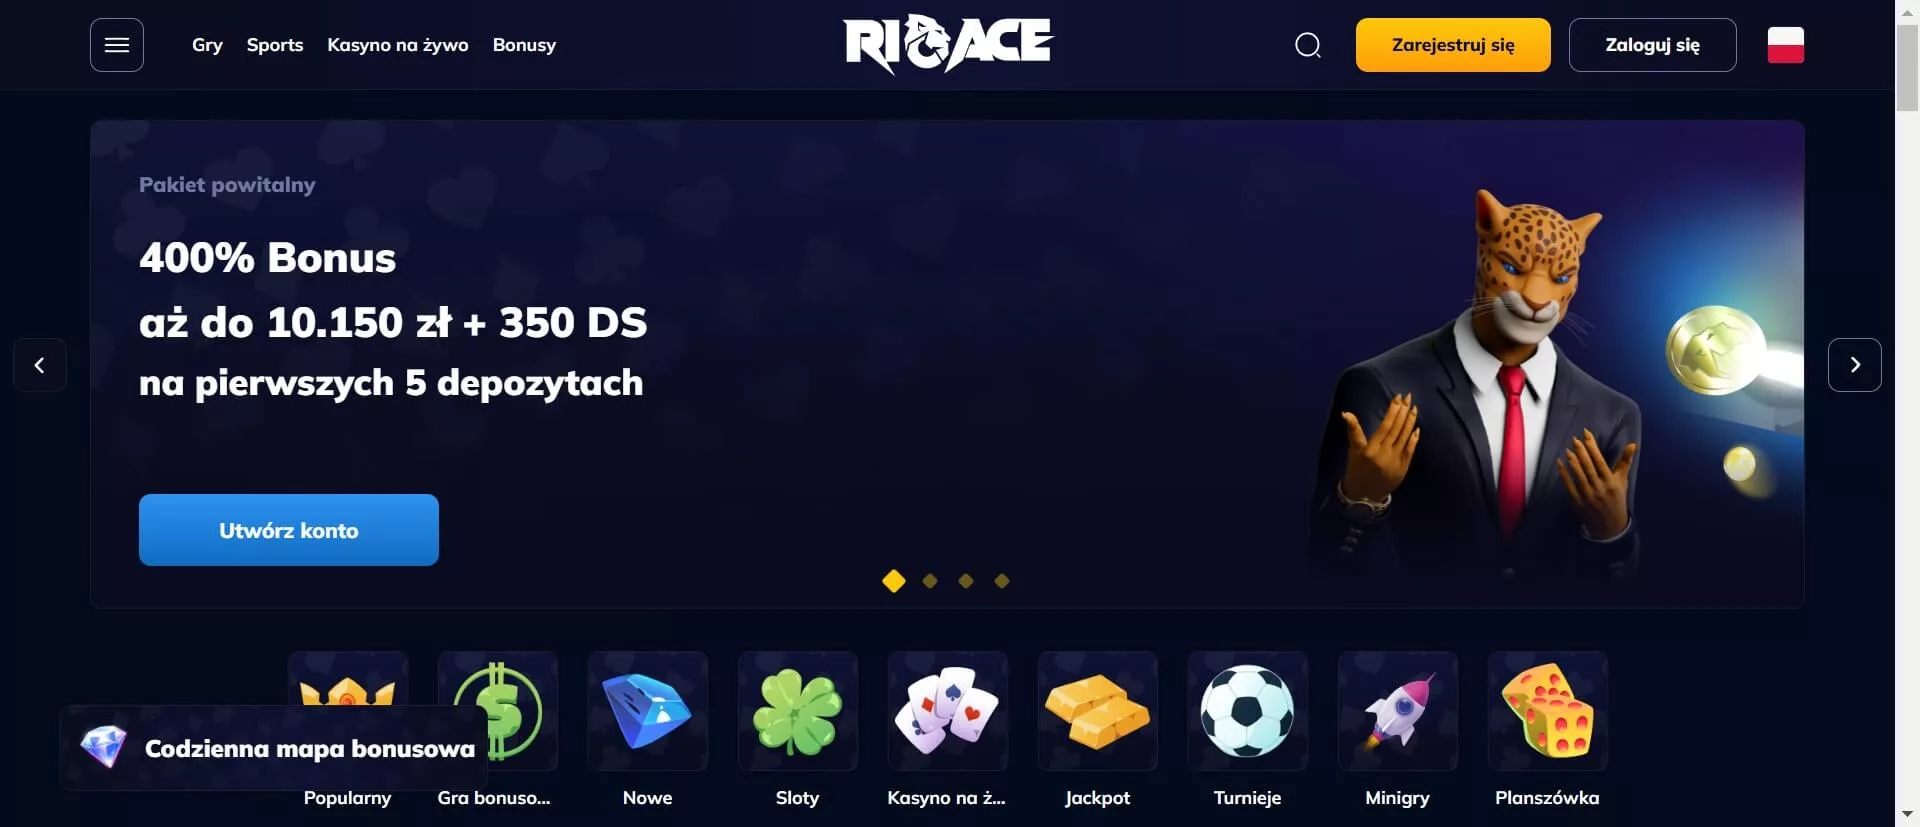1920x827 pixels.
Task: Open the Planszówka dice category
Action: (x=1548, y=711)
